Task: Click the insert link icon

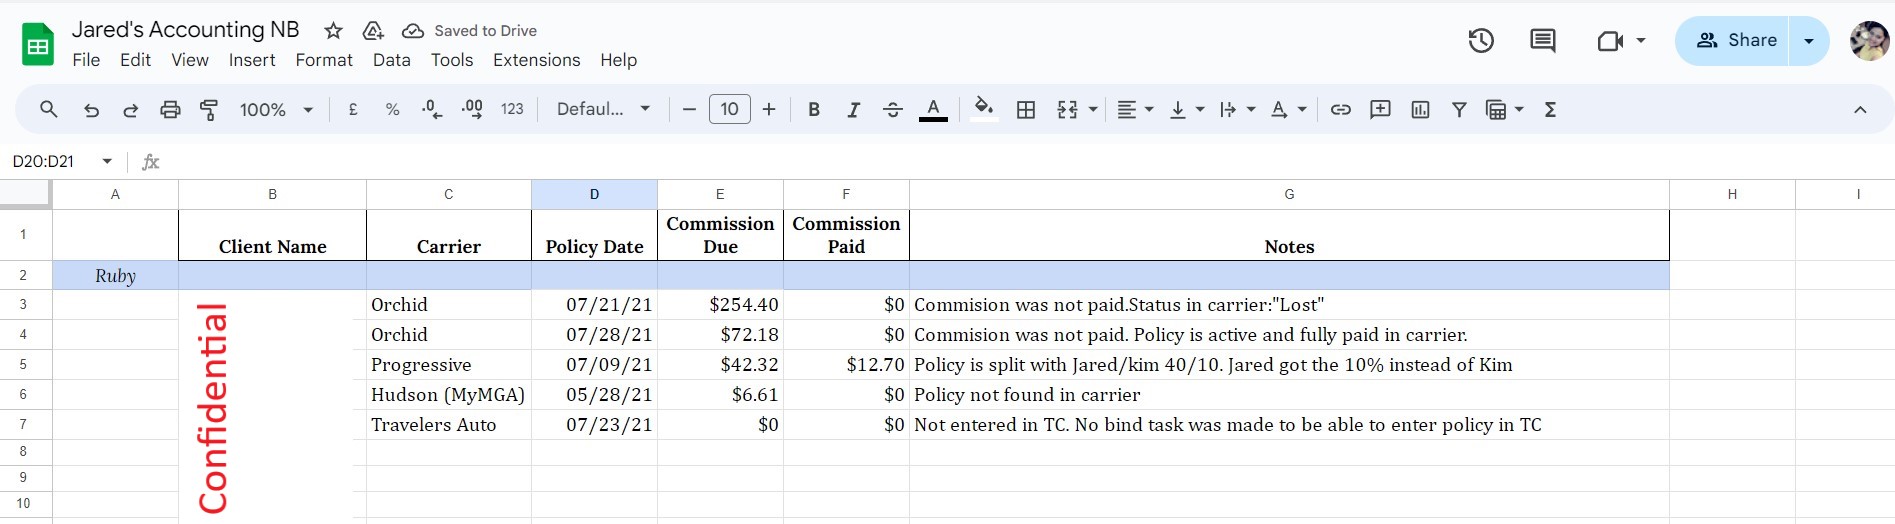Action: coord(1340,110)
